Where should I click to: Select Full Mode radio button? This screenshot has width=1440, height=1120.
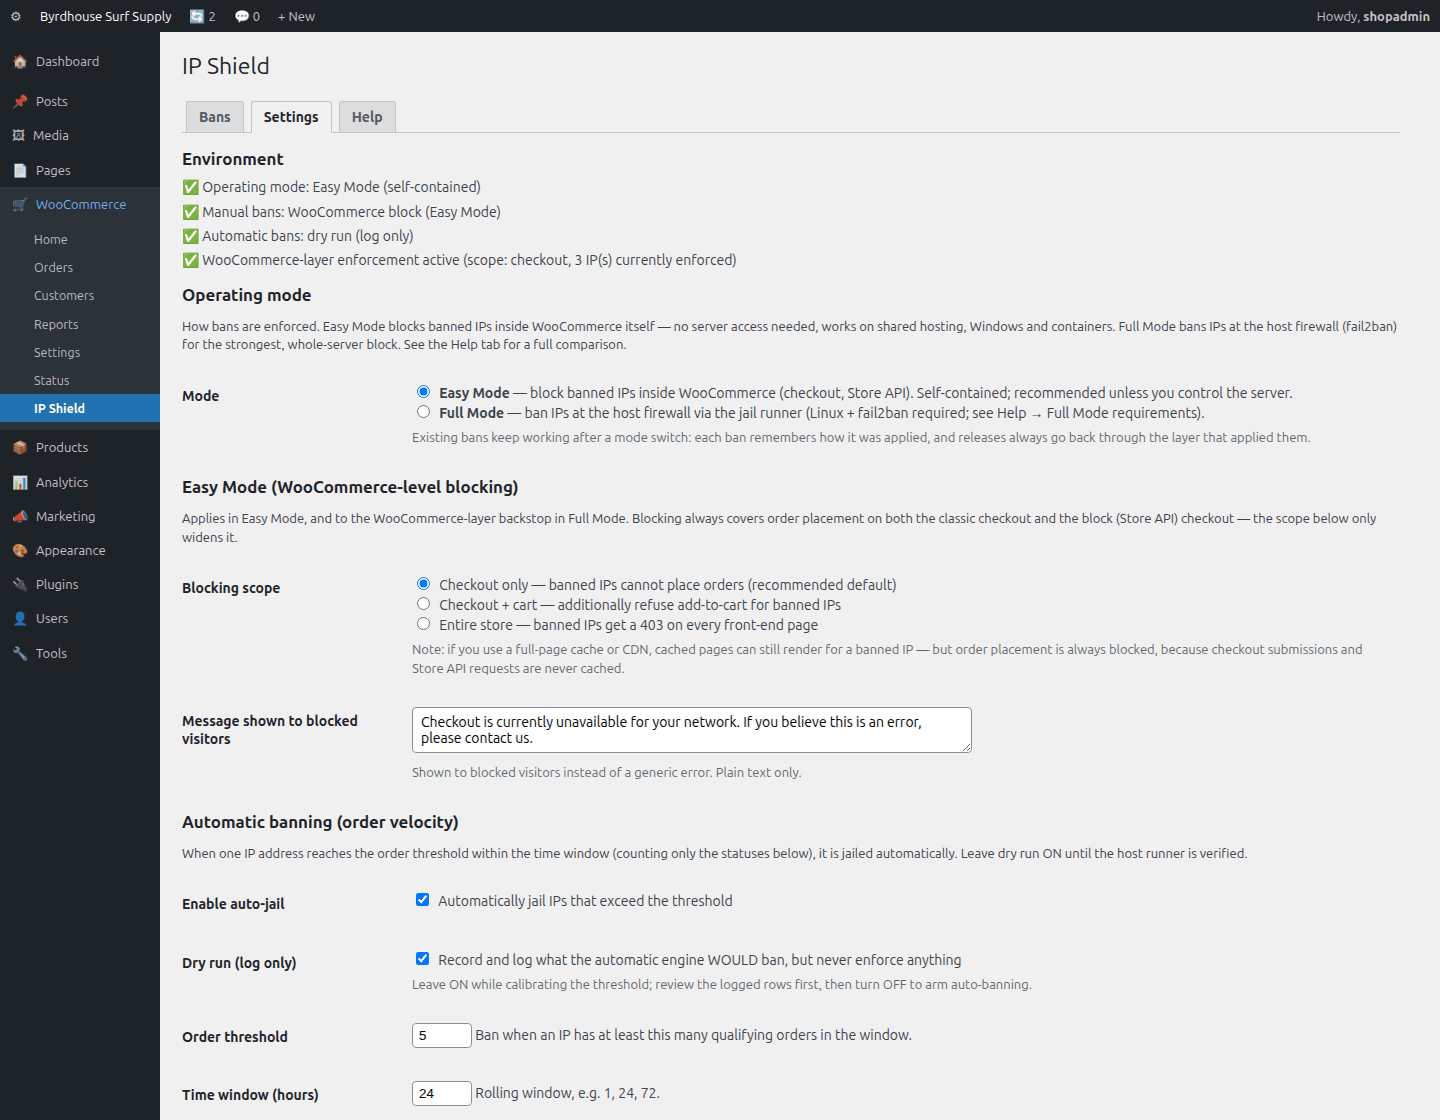(x=424, y=412)
